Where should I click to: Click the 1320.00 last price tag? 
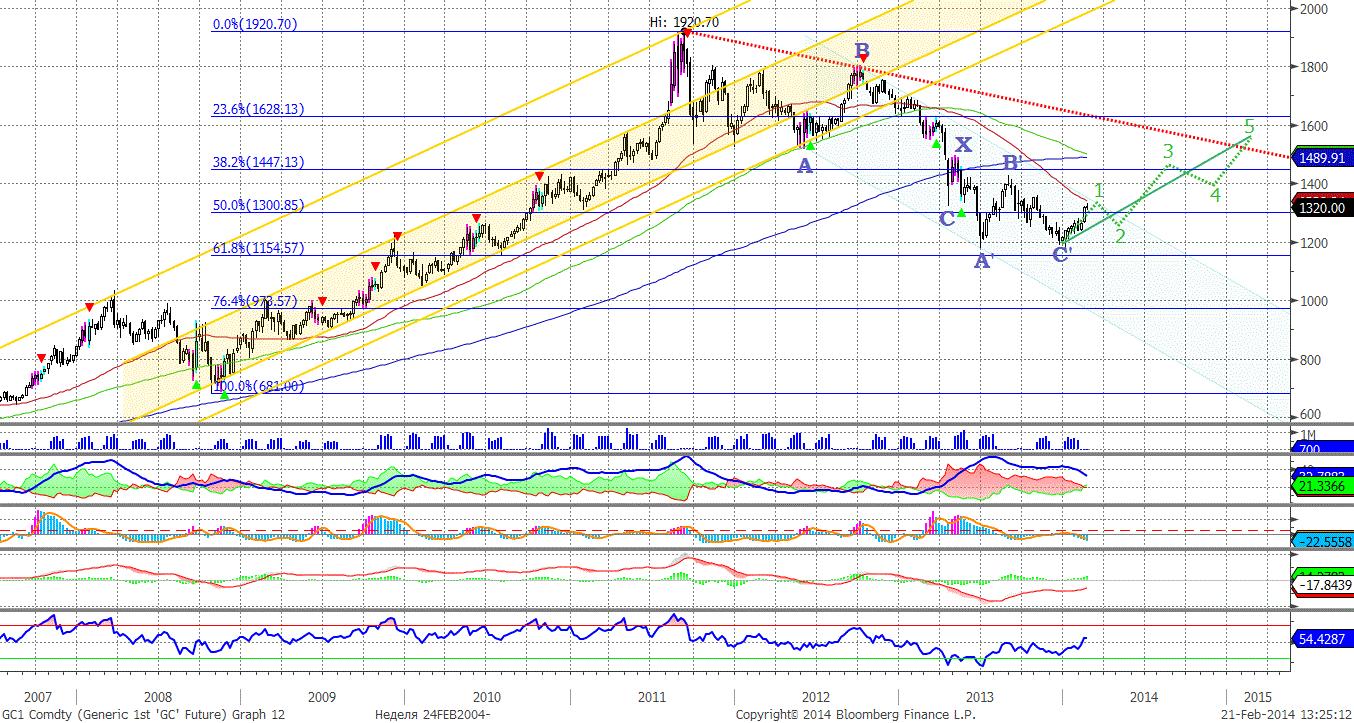point(1322,209)
